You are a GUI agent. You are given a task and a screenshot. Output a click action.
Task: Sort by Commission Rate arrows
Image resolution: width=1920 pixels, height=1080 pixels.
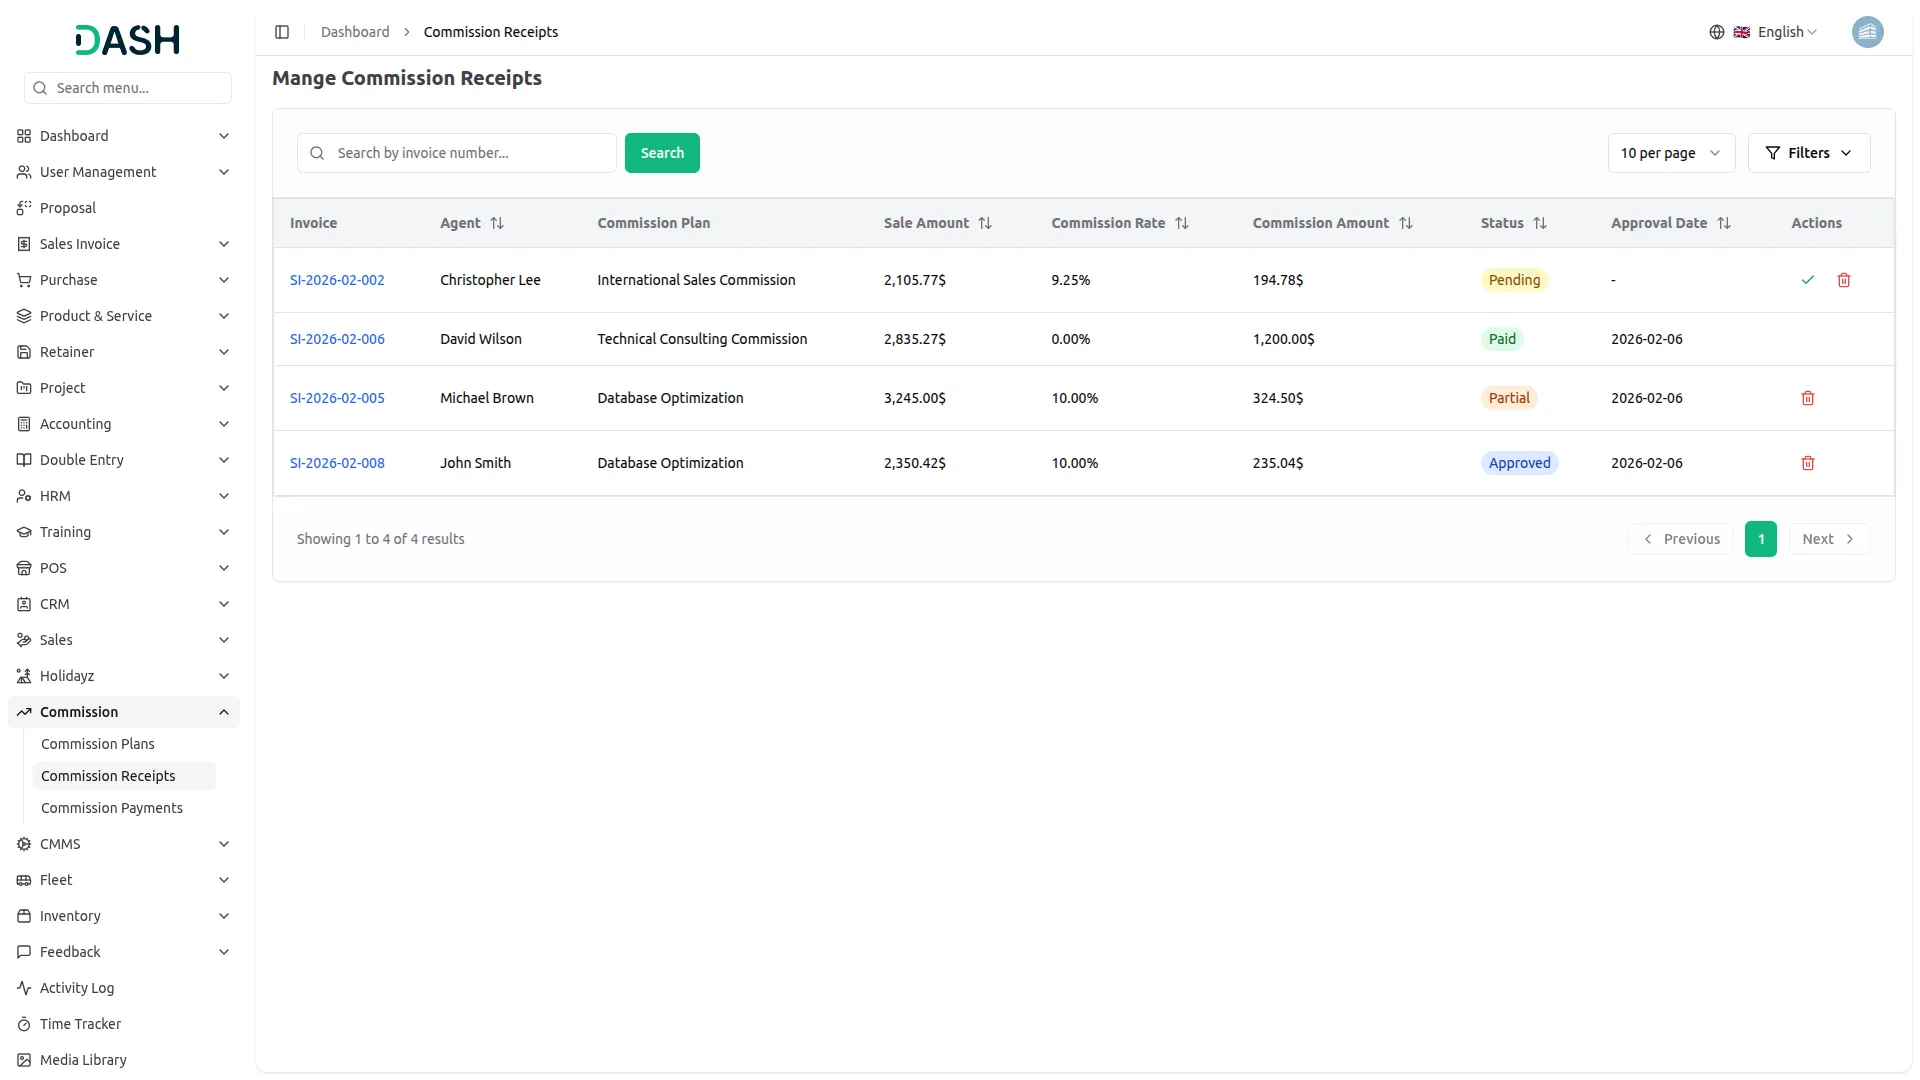[1182, 223]
